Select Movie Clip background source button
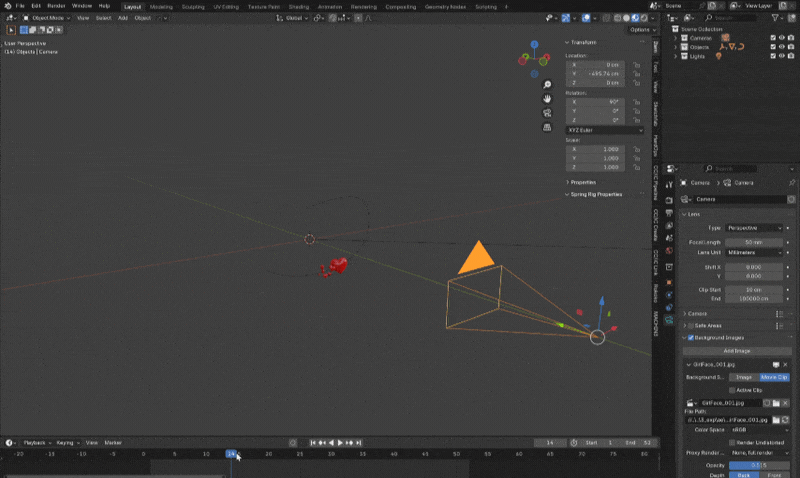The width and height of the screenshot is (800, 478). [774, 377]
